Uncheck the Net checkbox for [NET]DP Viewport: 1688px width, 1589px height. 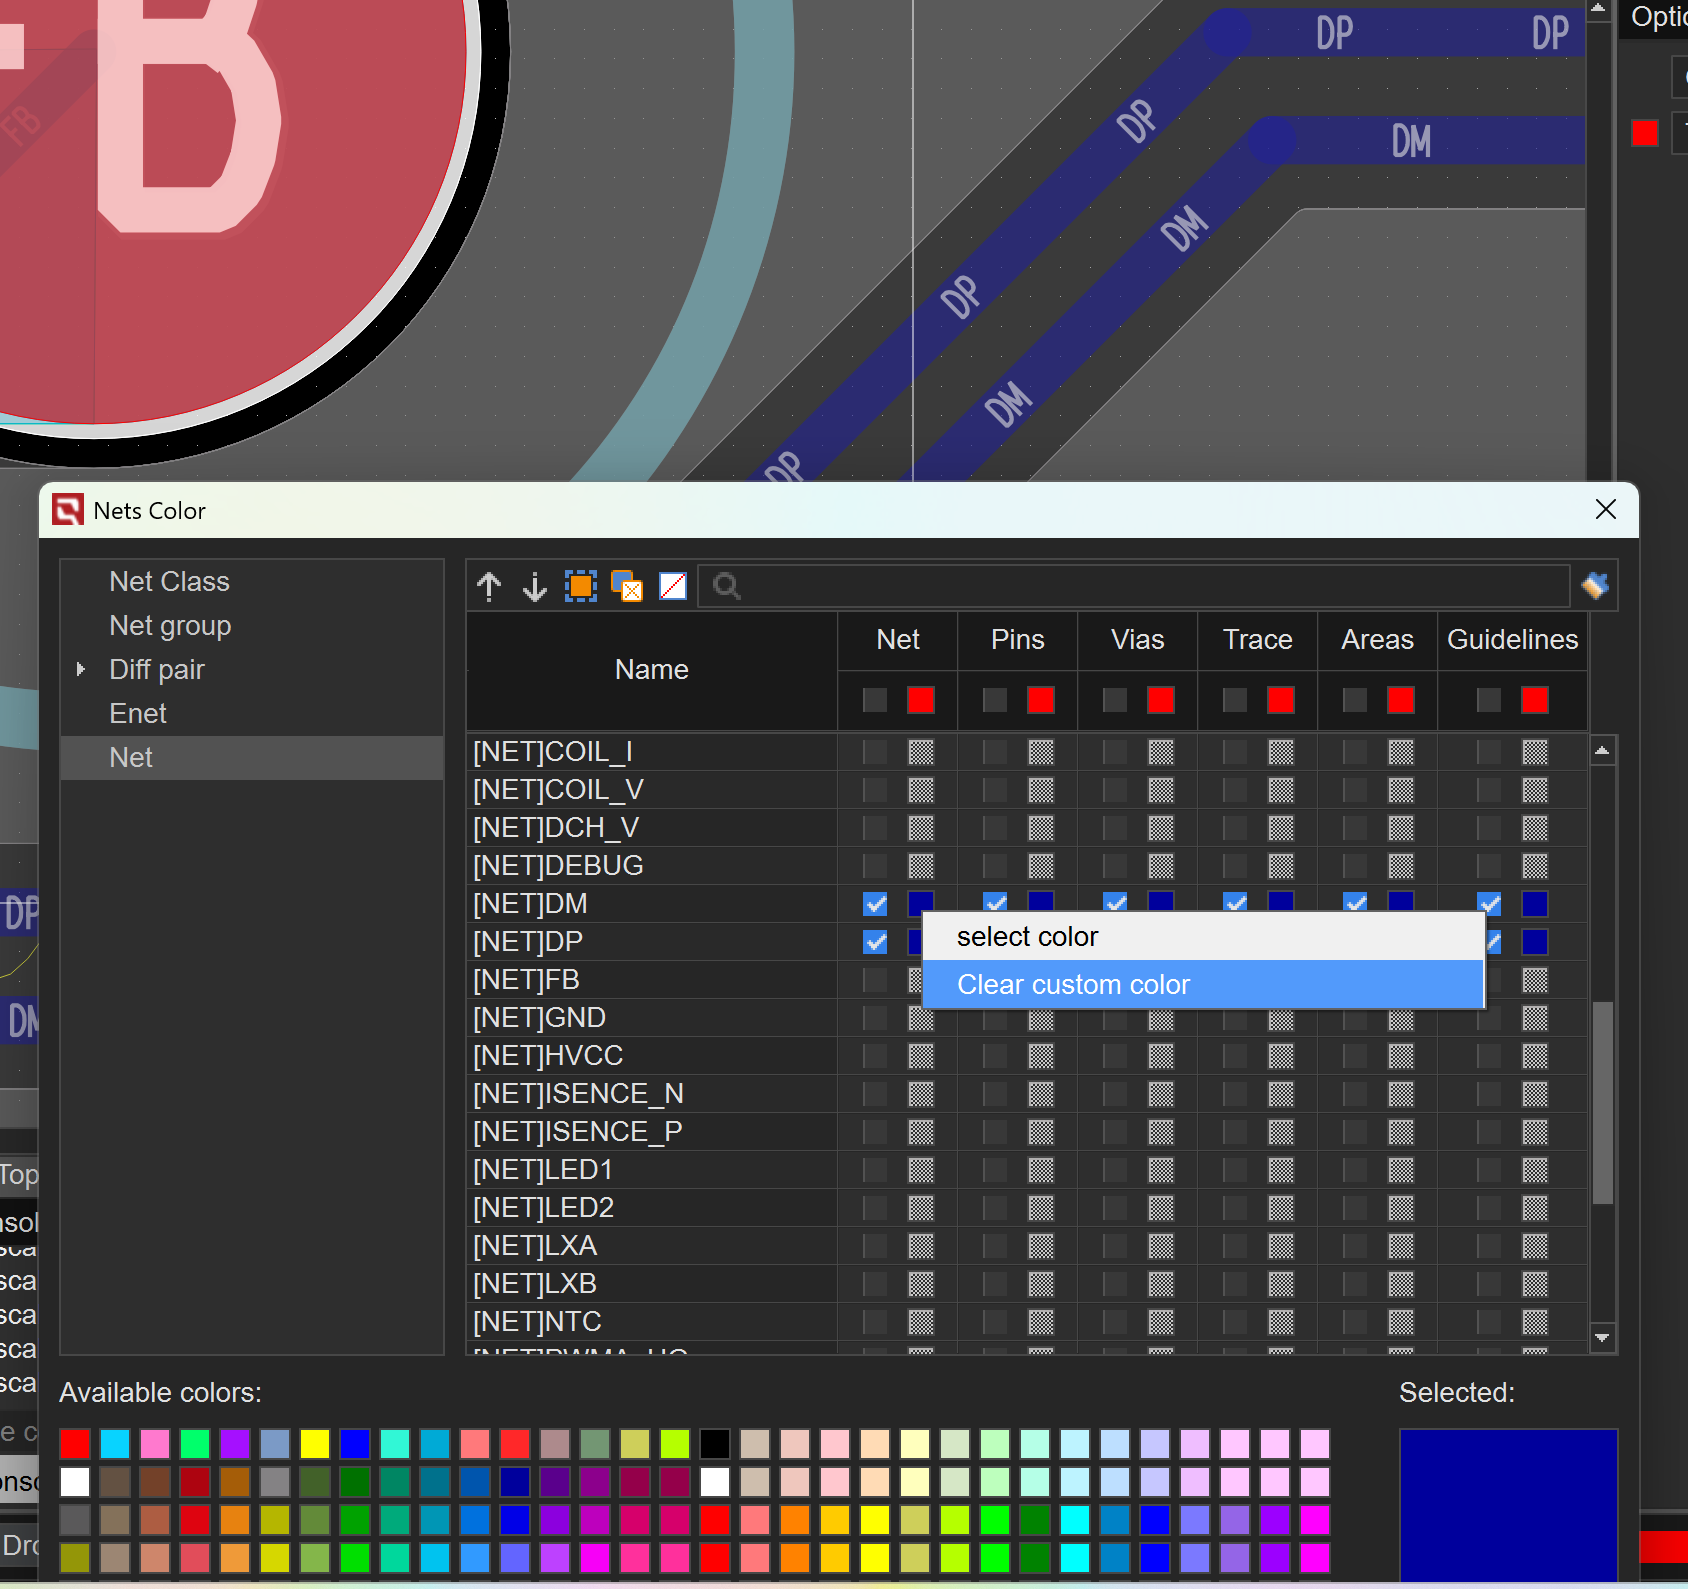click(x=875, y=942)
